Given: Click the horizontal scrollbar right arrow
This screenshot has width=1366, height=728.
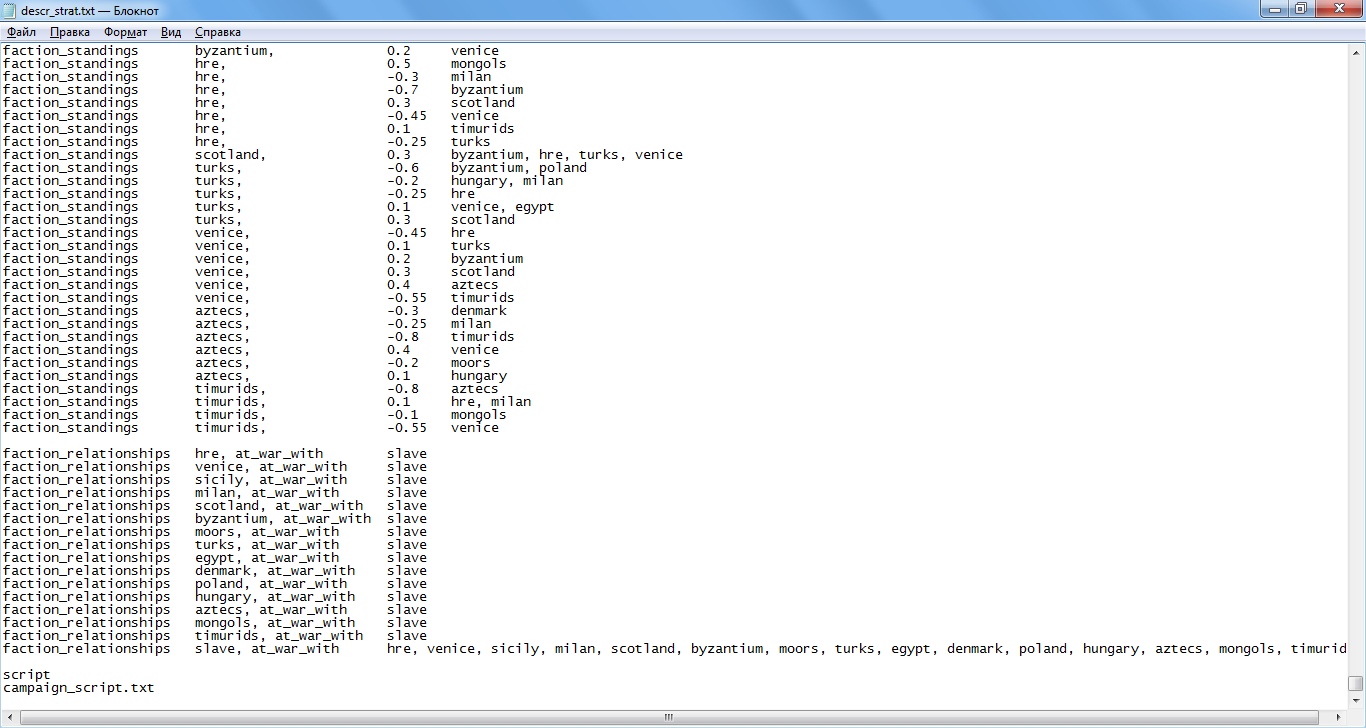Looking at the screenshot, I should click(1339, 717).
